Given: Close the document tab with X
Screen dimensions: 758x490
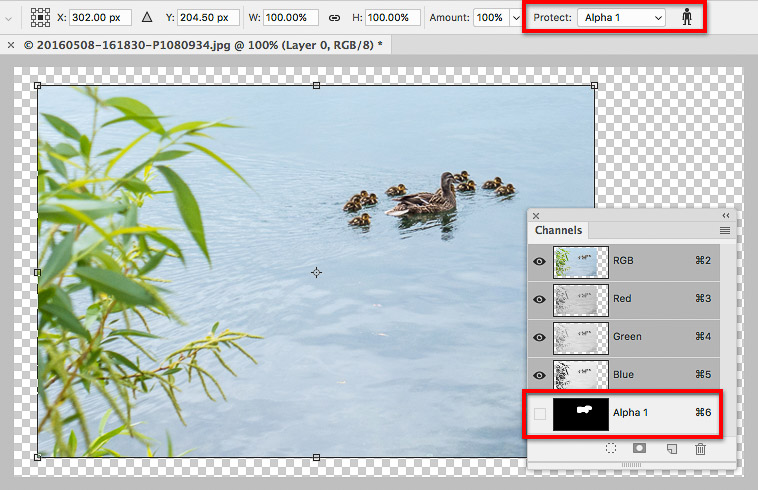Looking at the screenshot, I should coord(11,45).
